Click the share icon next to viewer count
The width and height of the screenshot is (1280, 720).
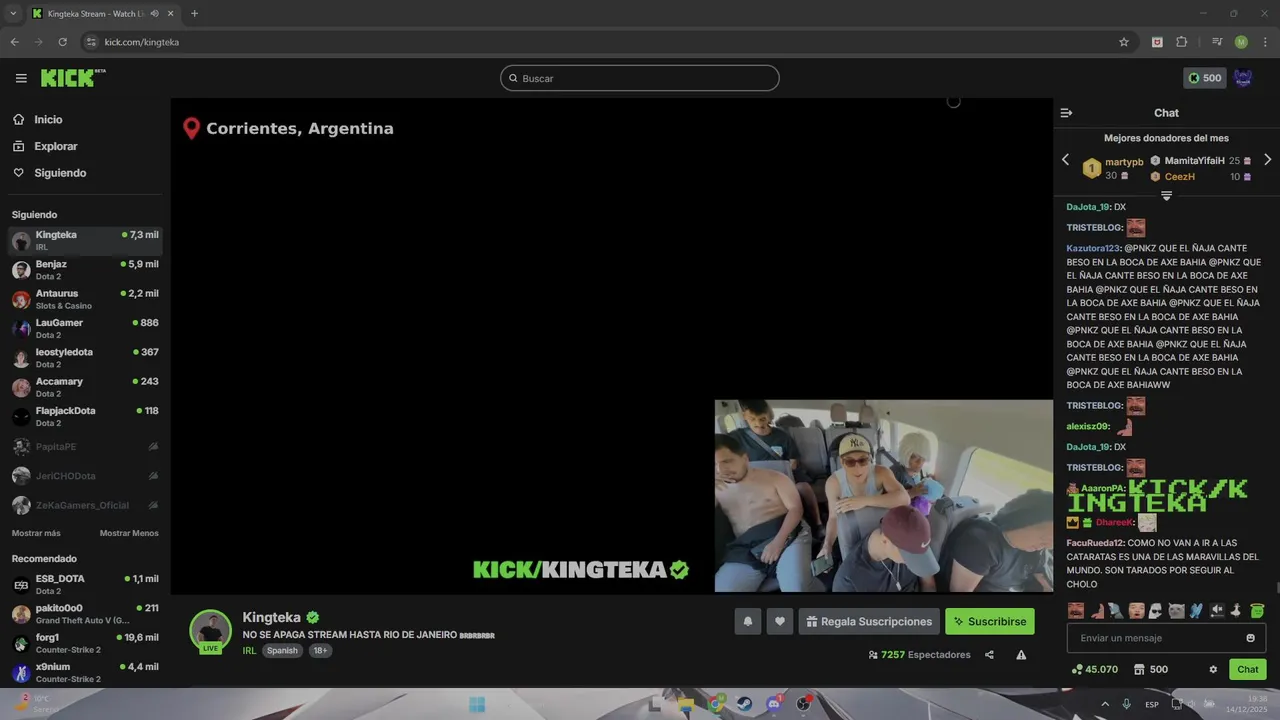click(989, 655)
